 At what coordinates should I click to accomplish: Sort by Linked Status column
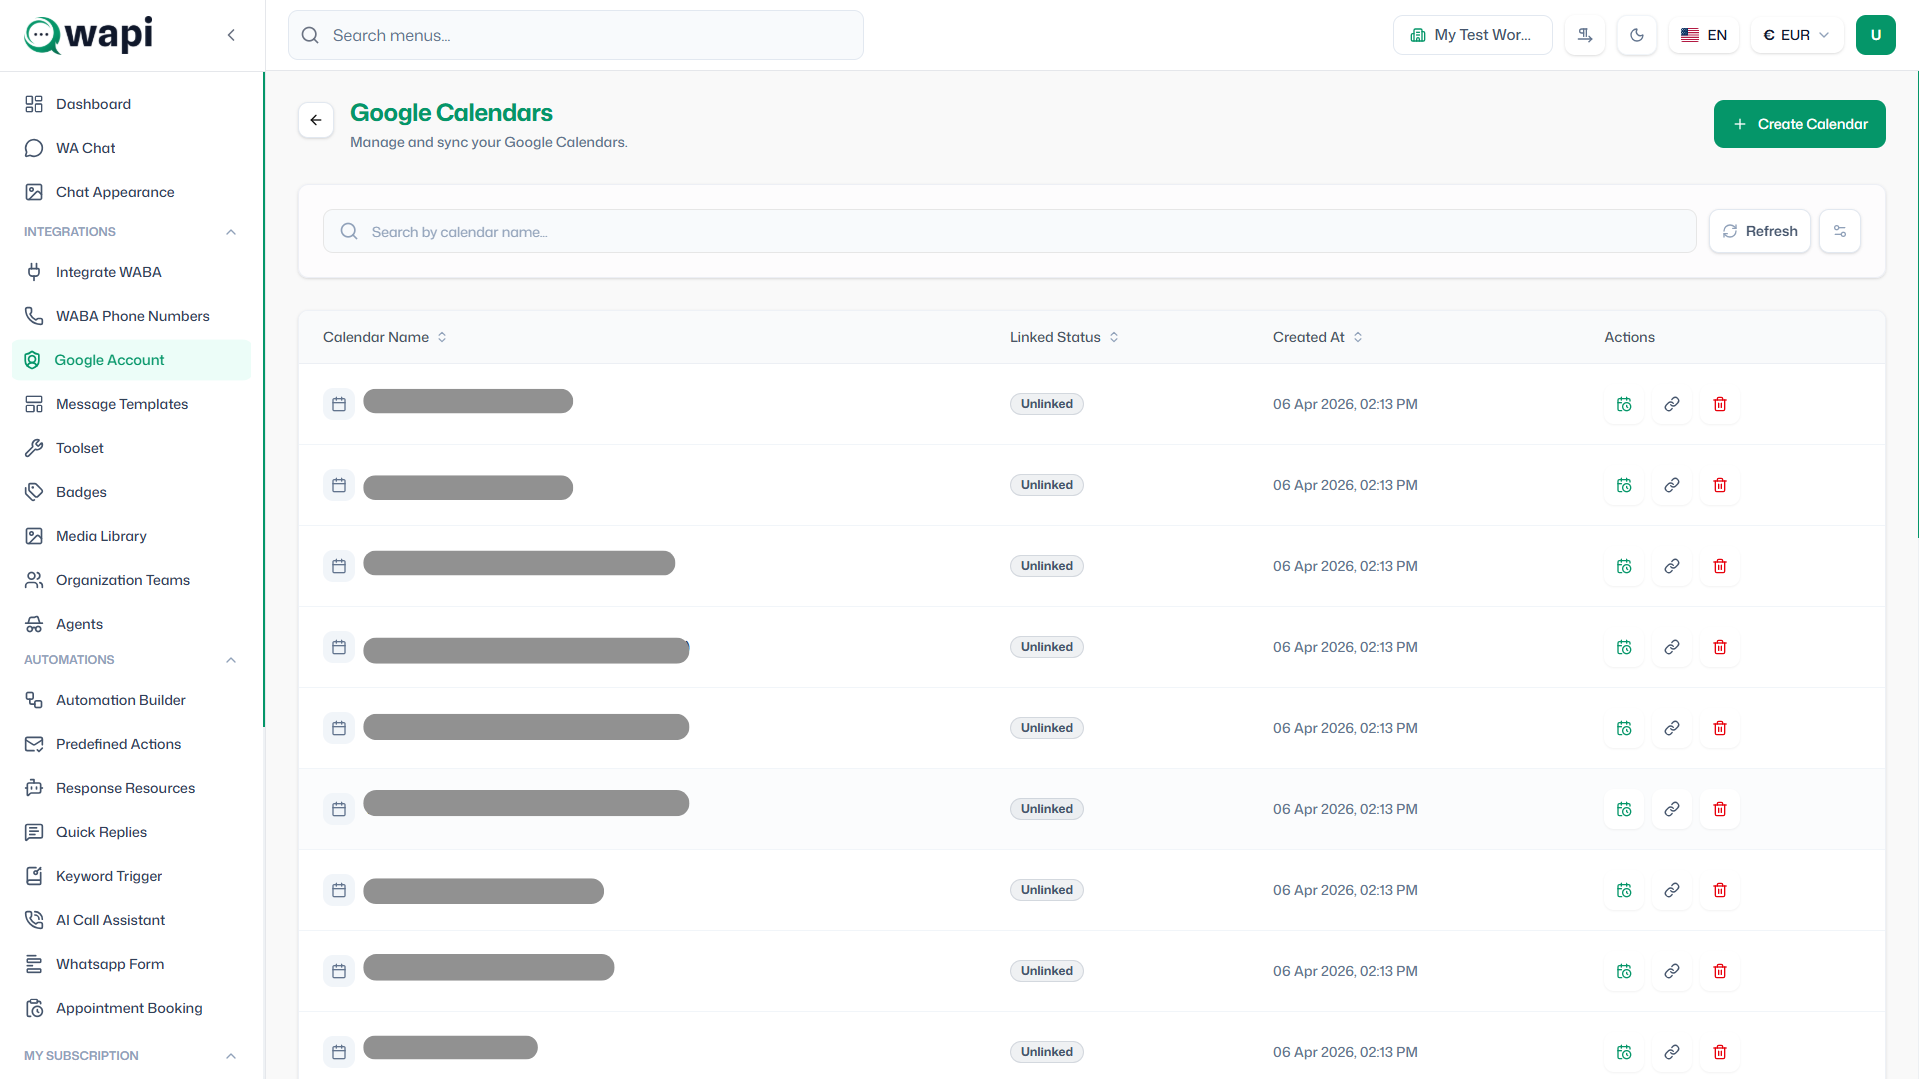pyautogui.click(x=1064, y=337)
